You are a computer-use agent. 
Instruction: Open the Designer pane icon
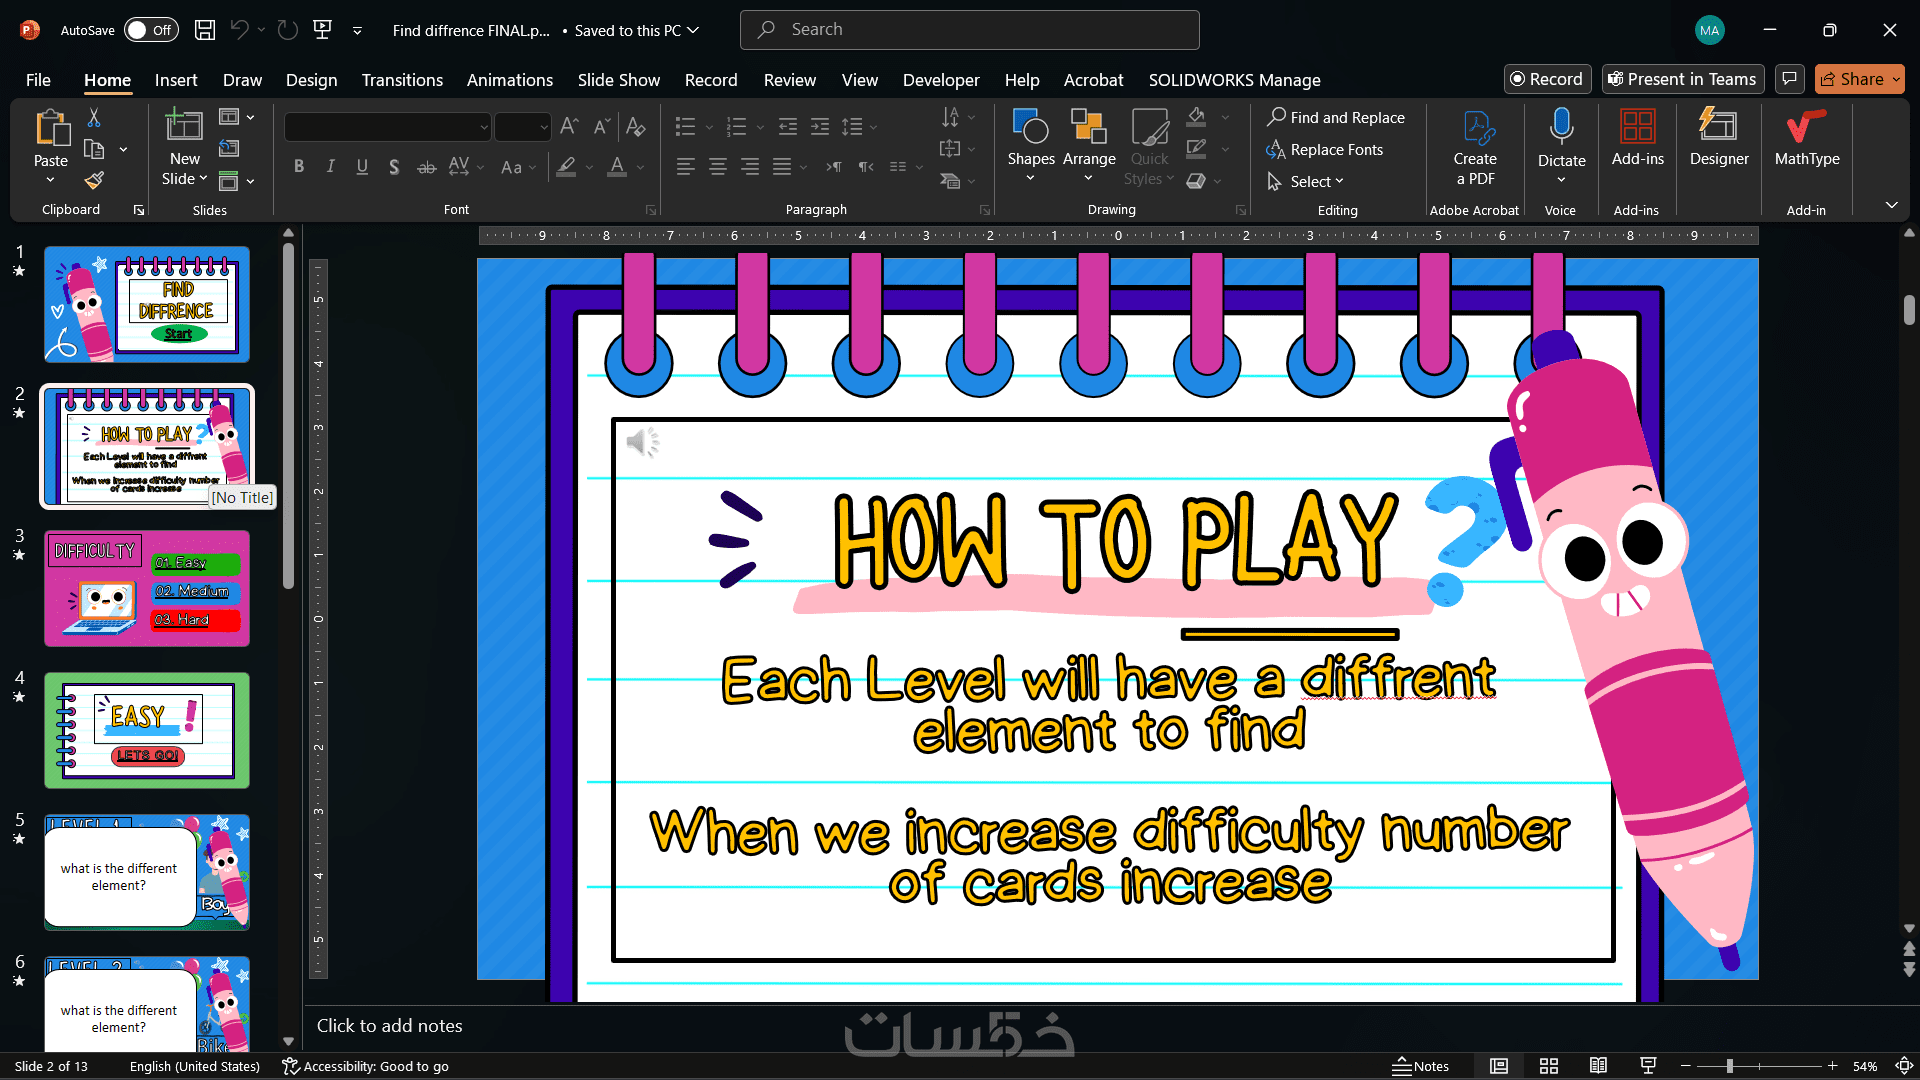1718,128
